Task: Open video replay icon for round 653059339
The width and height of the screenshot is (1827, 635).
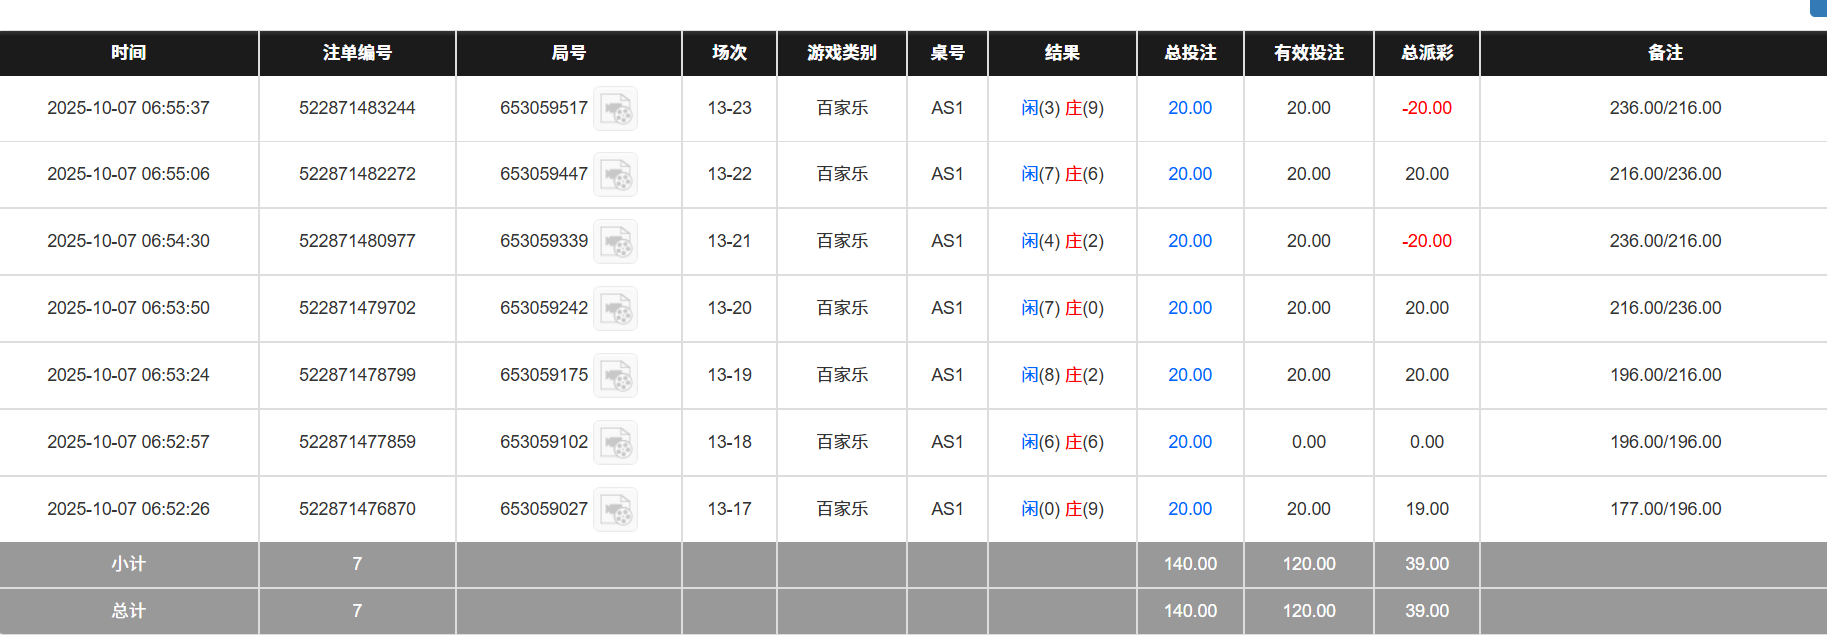Action: tap(615, 242)
